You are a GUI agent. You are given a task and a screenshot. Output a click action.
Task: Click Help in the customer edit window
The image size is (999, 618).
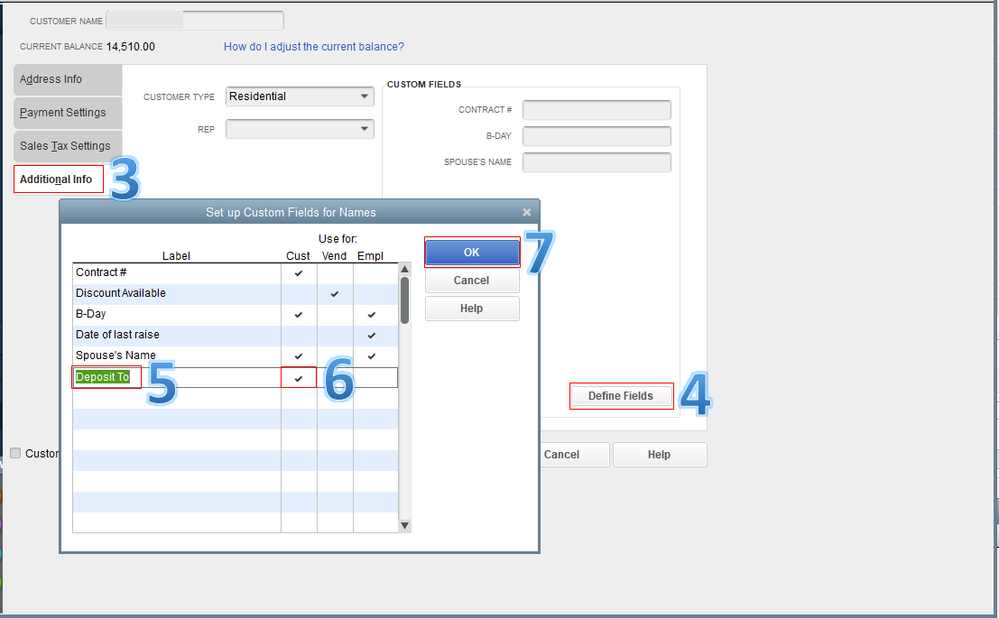click(x=659, y=455)
